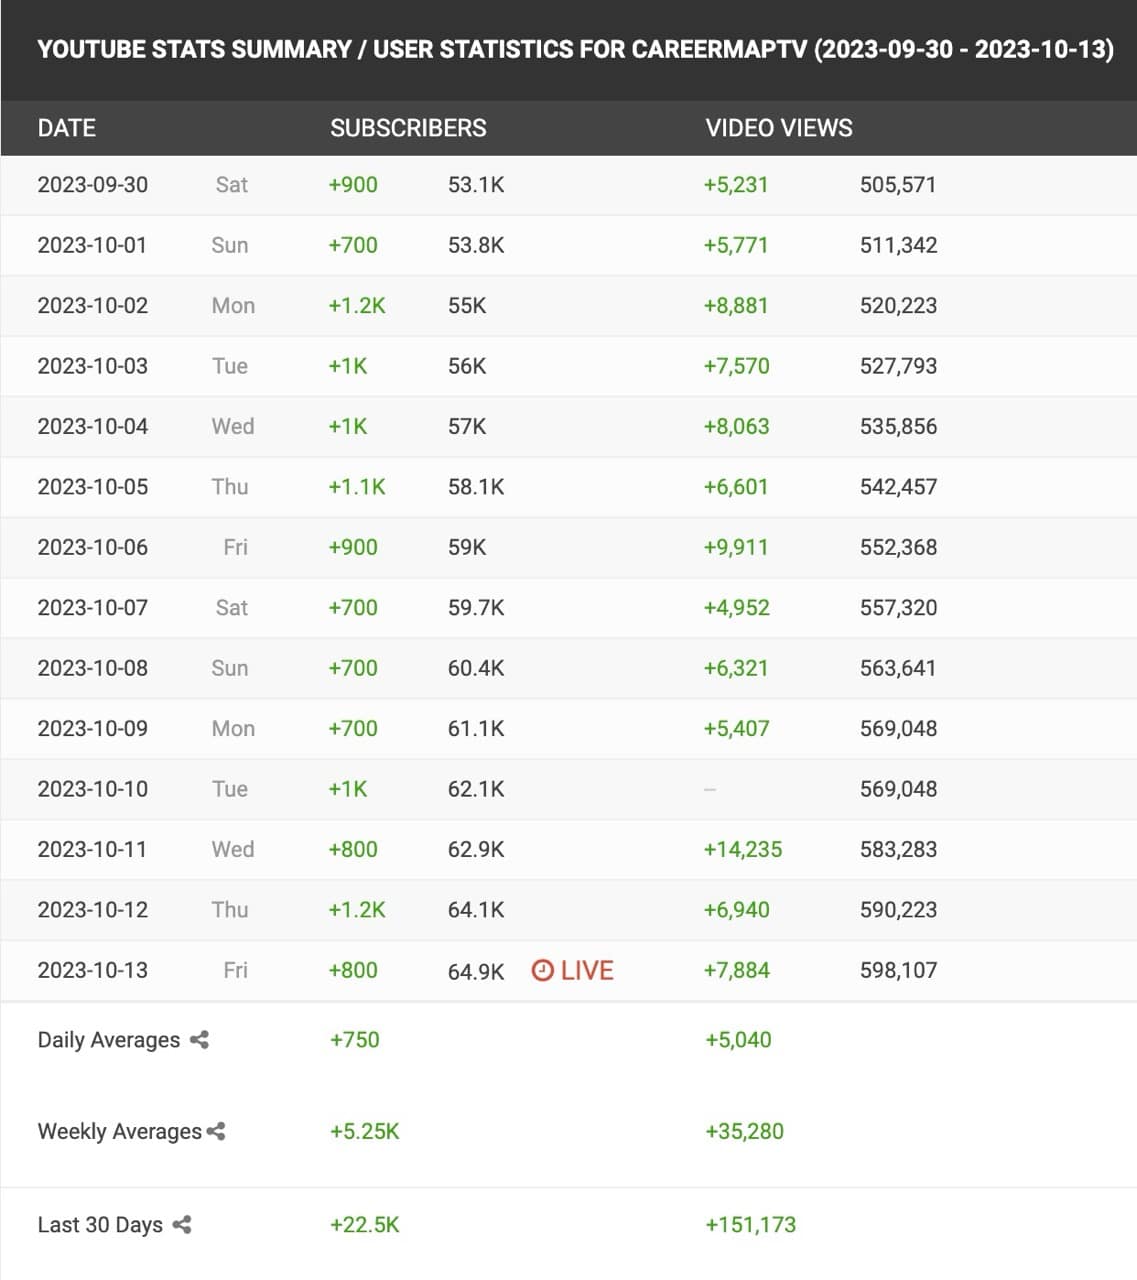
Task: Select the date 2023-10-06
Action: (93, 547)
